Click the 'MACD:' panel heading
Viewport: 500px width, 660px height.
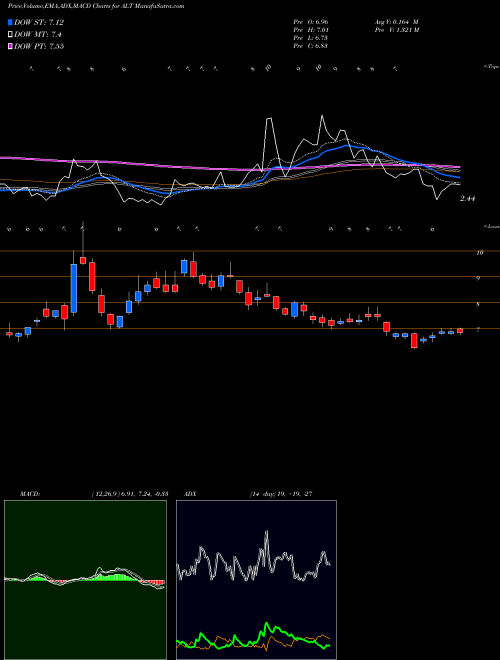click(x=30, y=493)
